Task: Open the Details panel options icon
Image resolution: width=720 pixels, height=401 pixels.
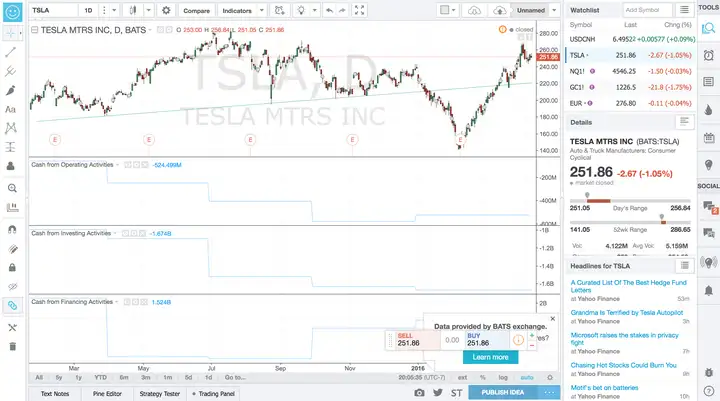Action: click(684, 122)
